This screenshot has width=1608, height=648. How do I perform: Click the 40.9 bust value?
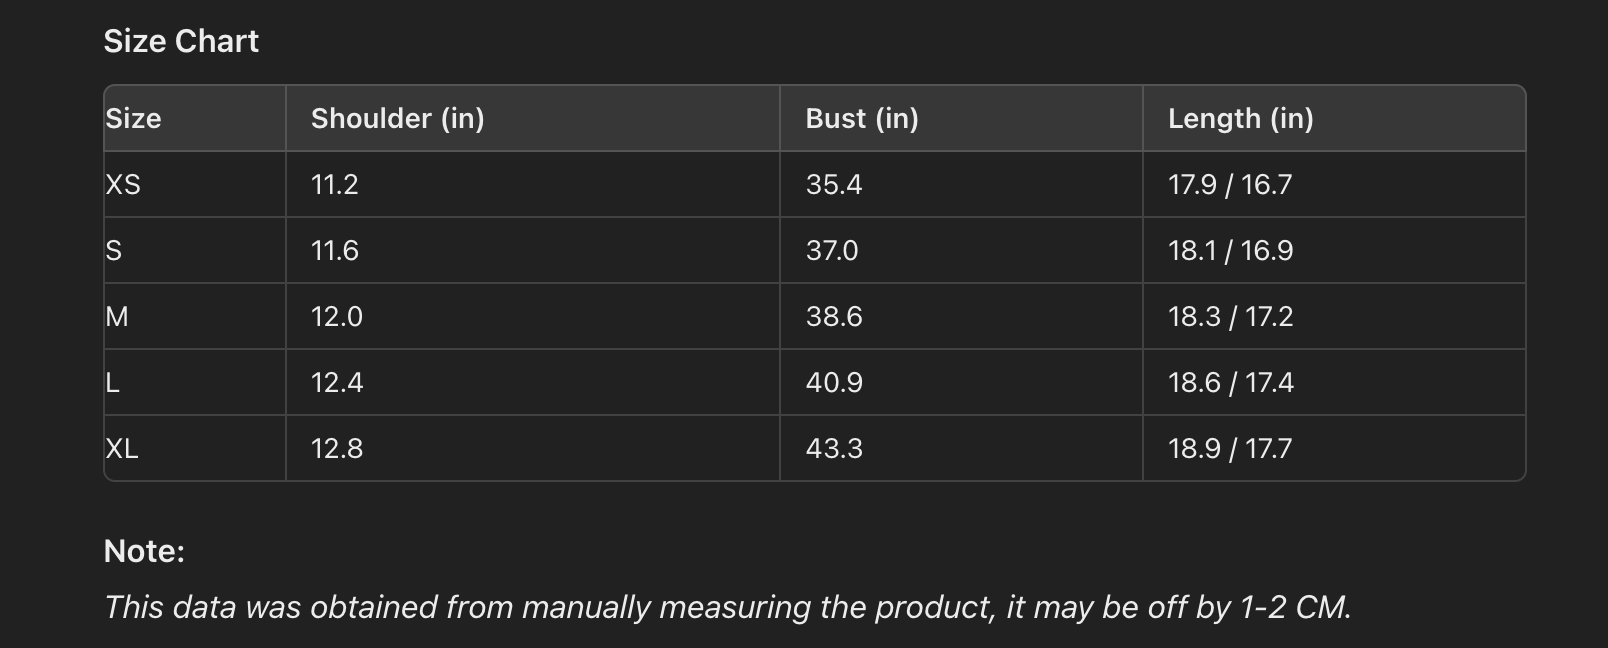(x=833, y=382)
